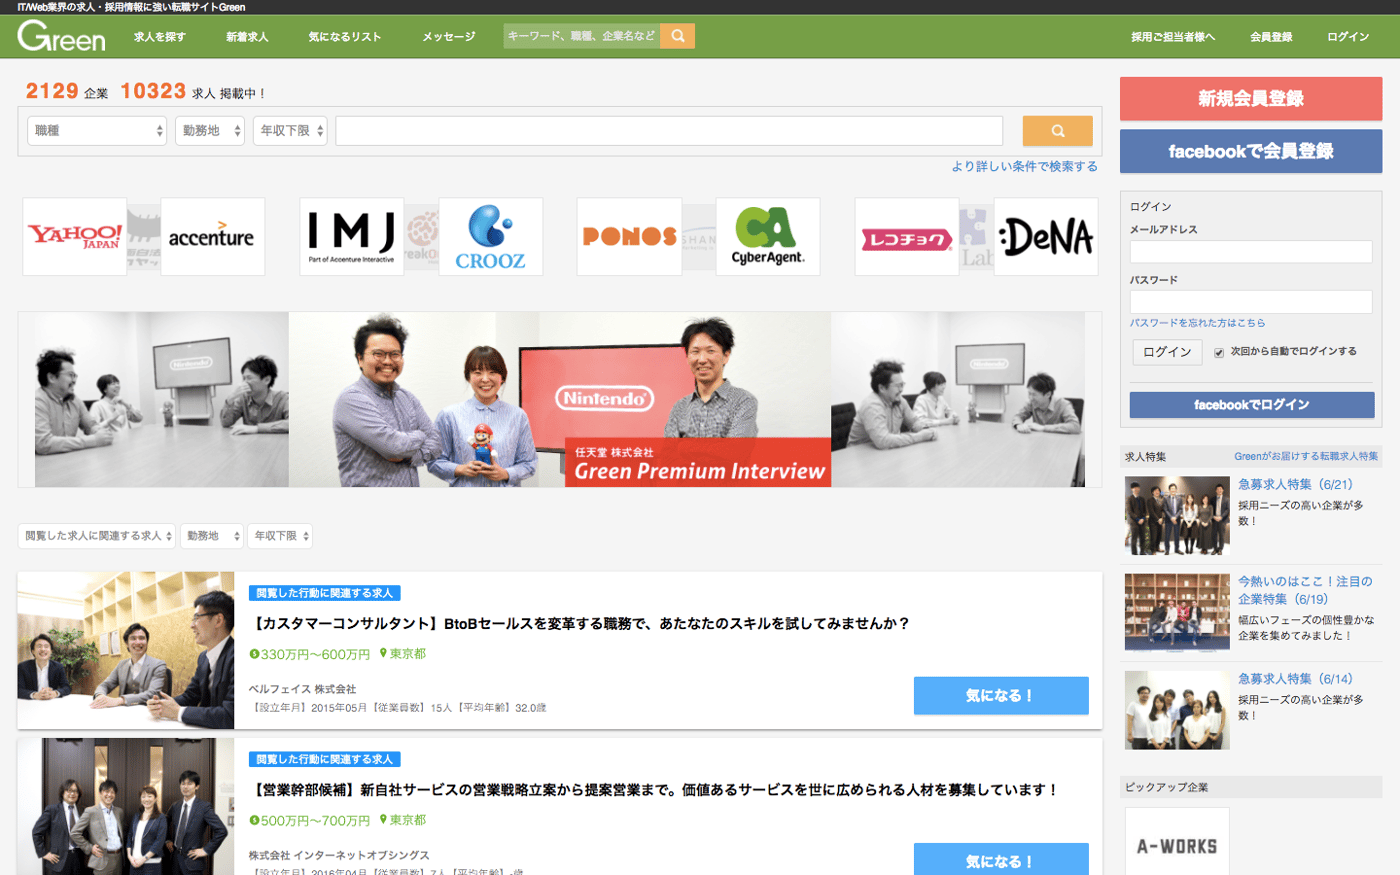Click the パスワード input field
Image resolution: width=1400 pixels, height=875 pixels.
point(1251,302)
